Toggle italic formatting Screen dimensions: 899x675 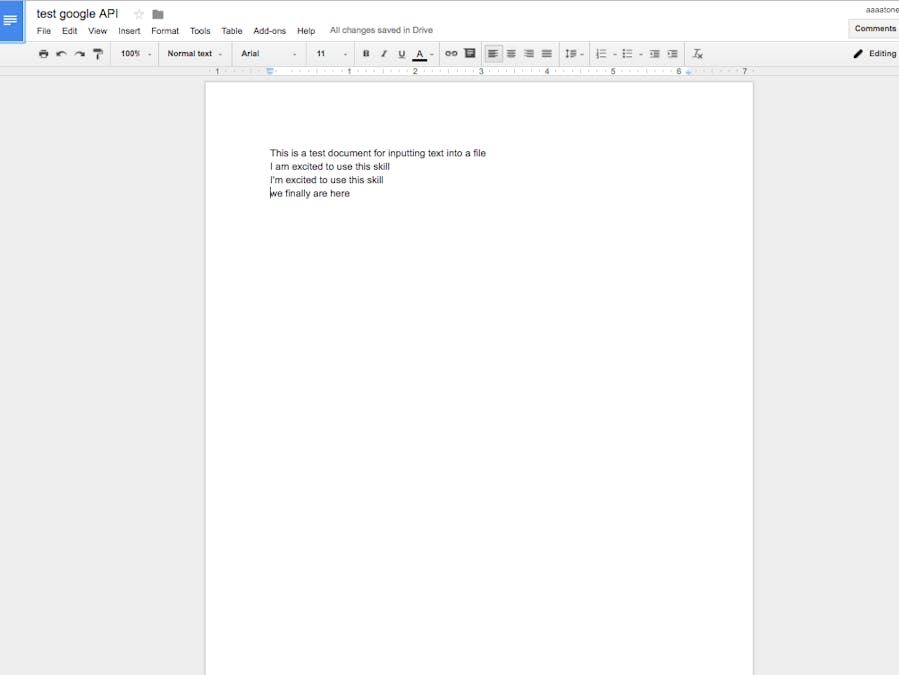(384, 54)
